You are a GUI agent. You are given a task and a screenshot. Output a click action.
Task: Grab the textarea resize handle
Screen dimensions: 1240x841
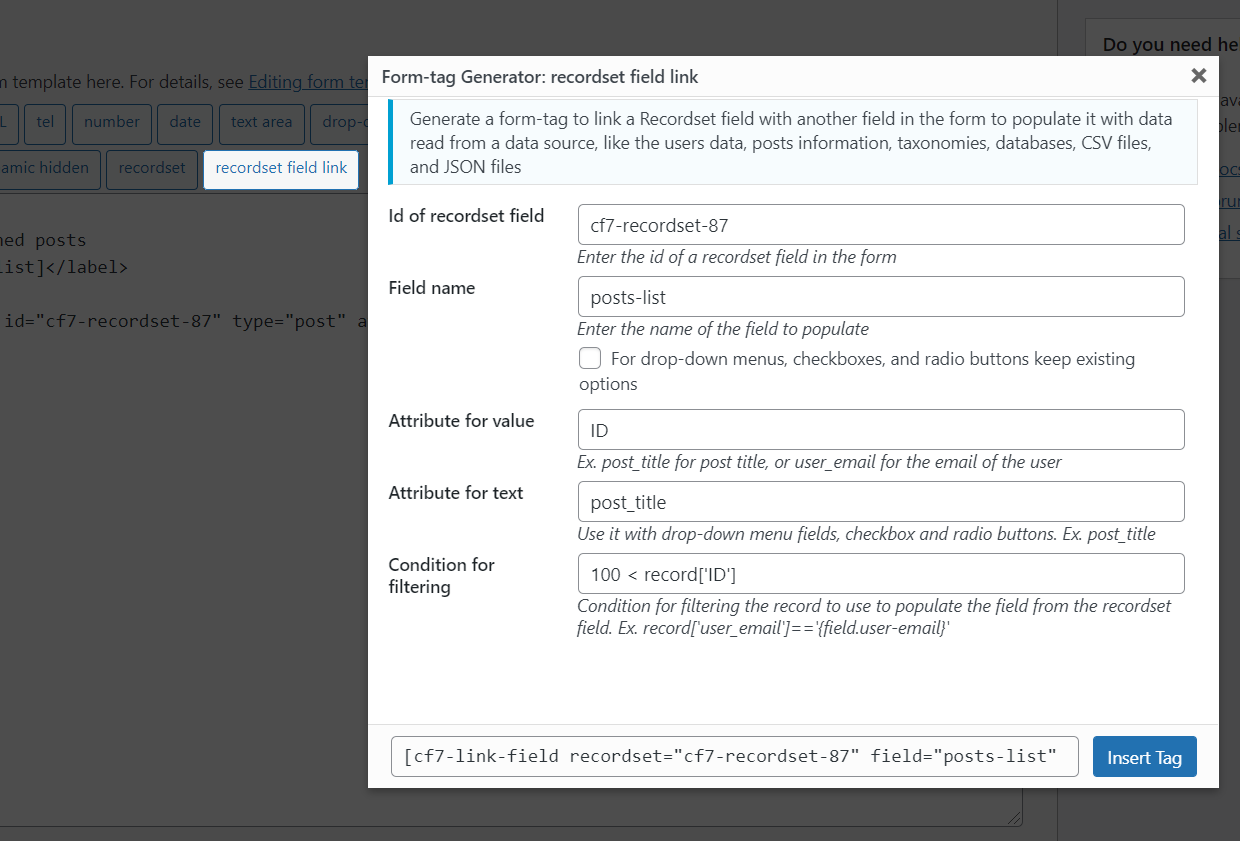tap(1014, 818)
